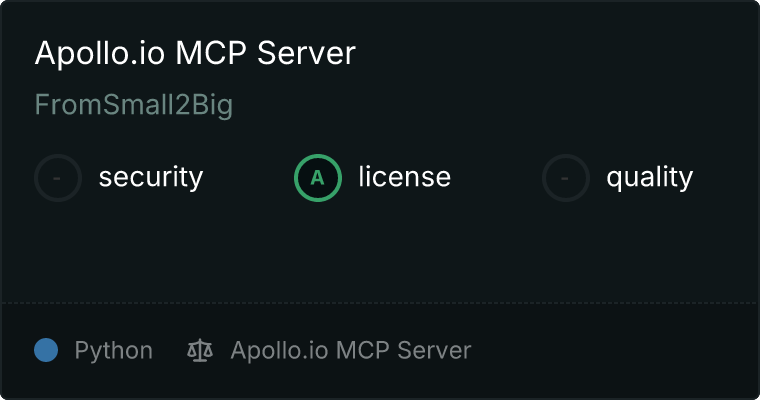Select the quality label text
The image size is (760, 400).
(650, 178)
